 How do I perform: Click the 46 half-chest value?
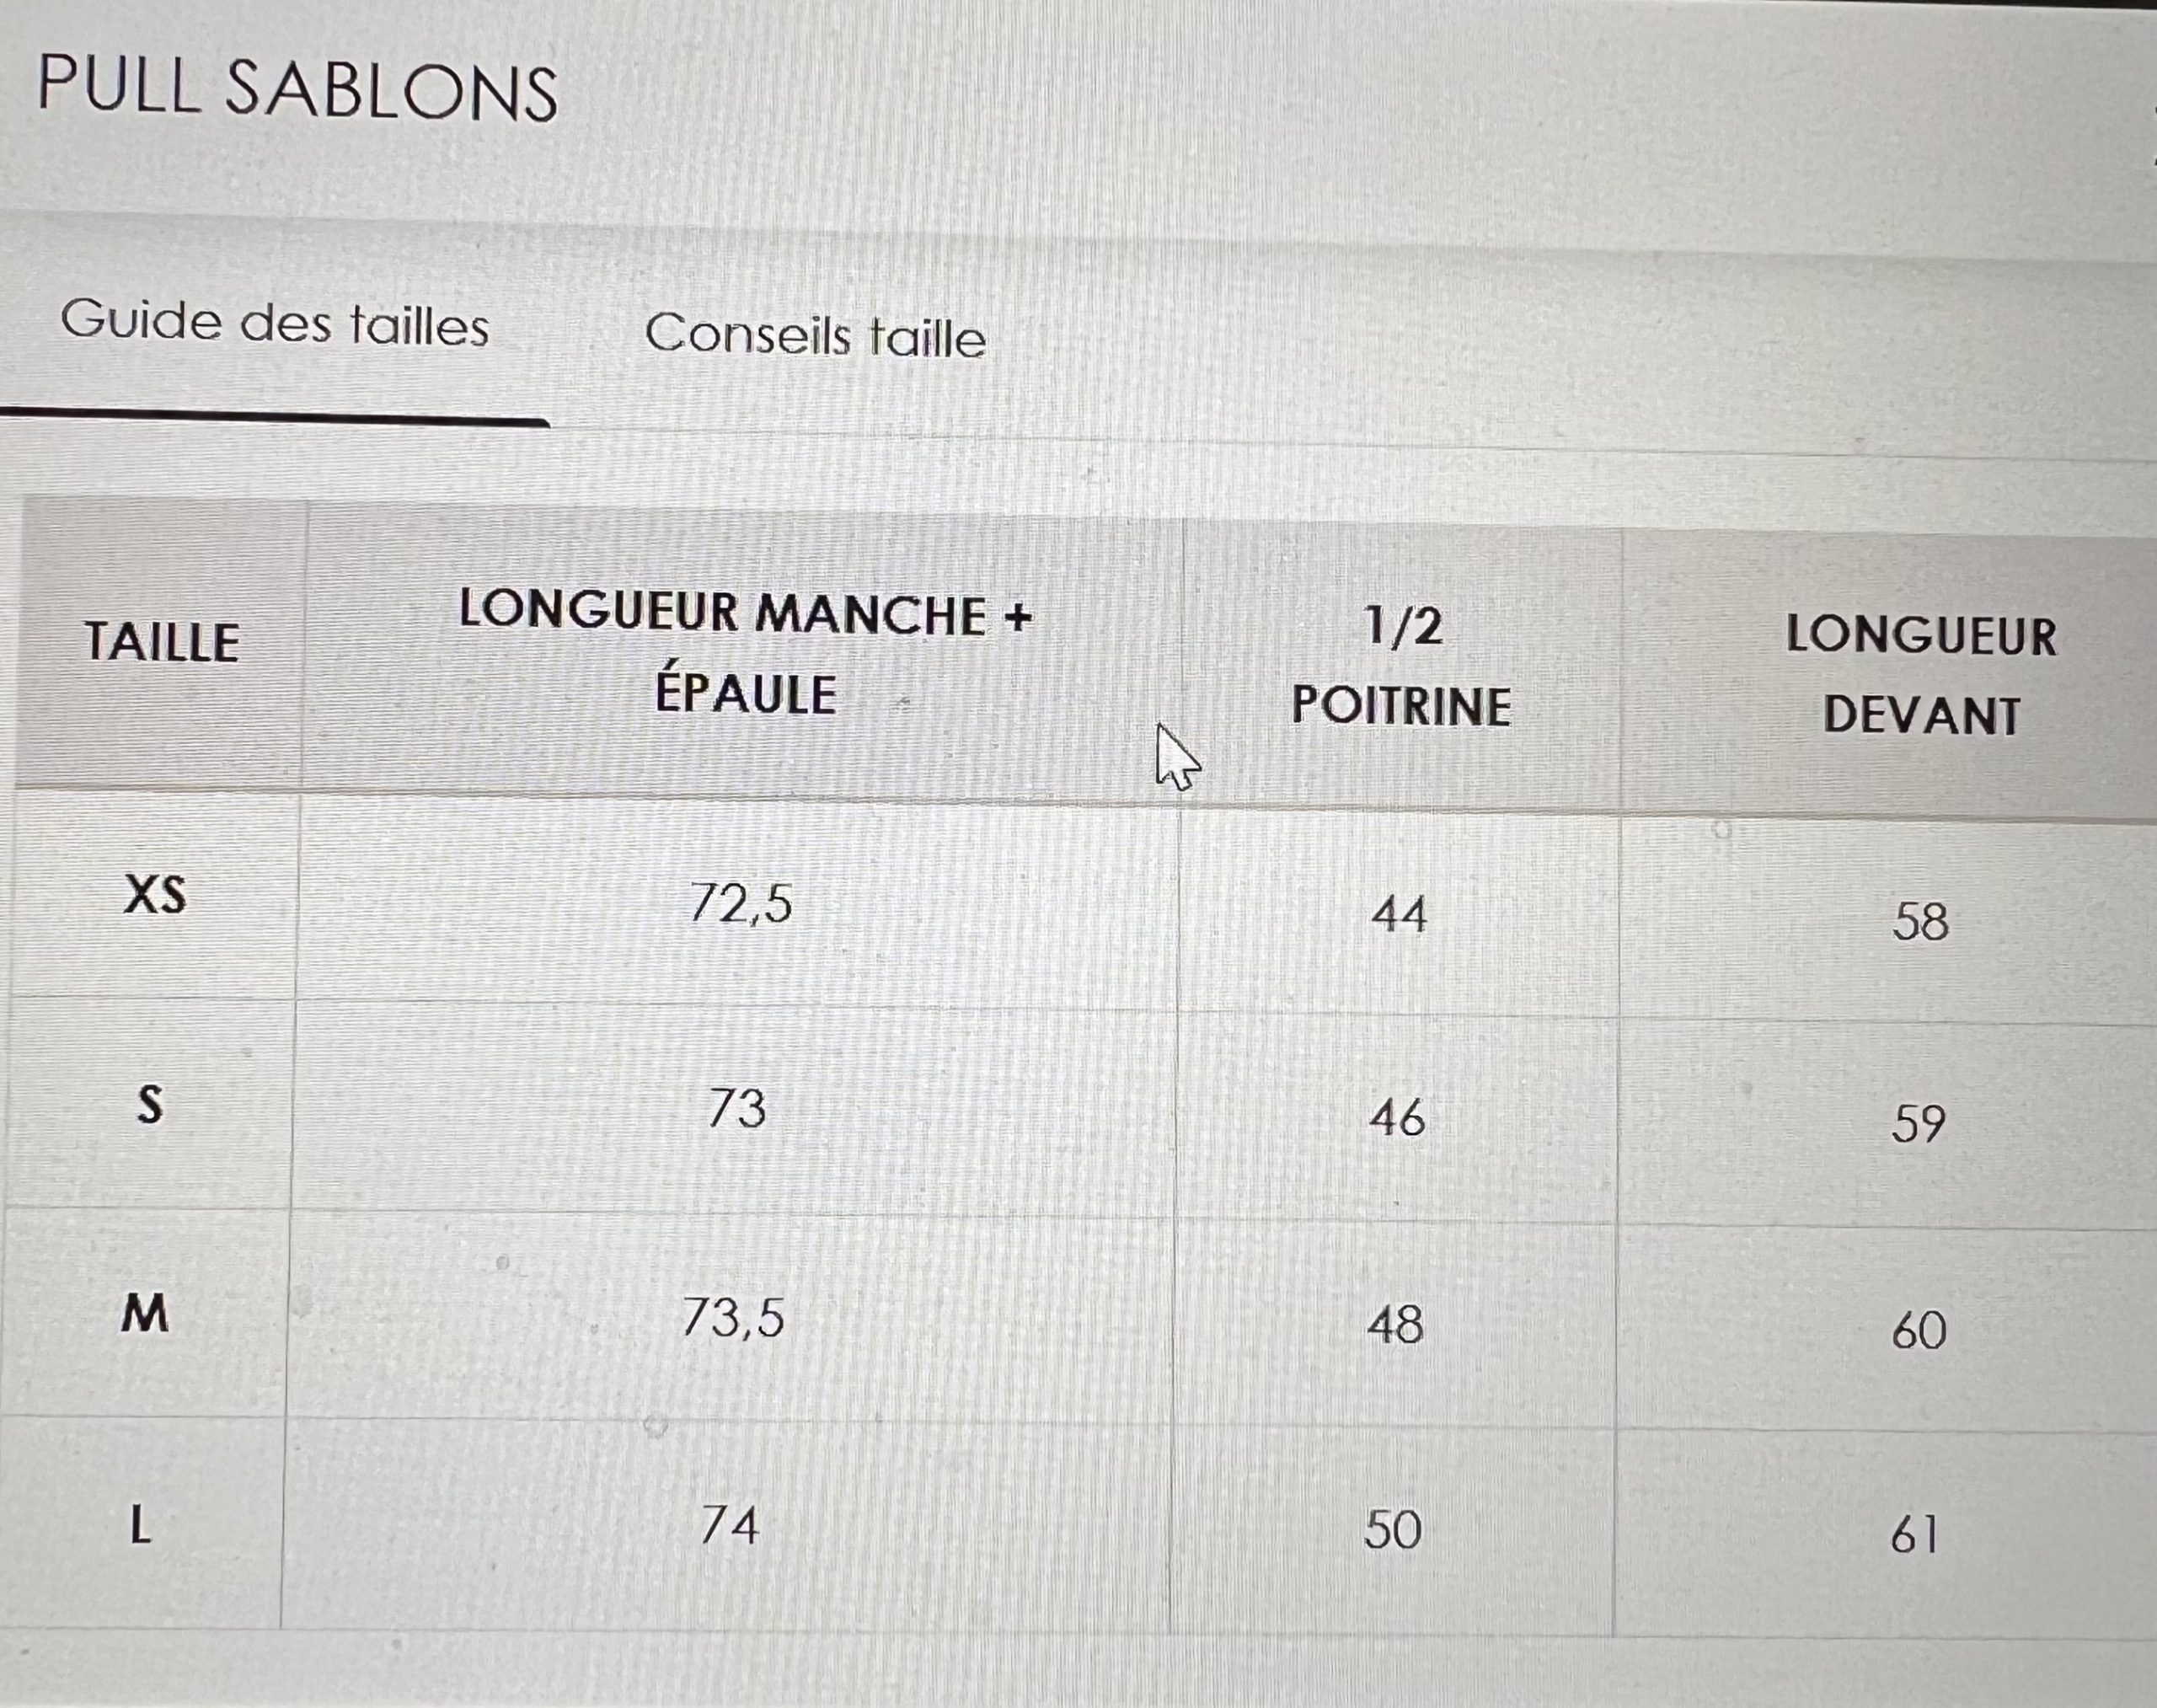pyautogui.click(x=1397, y=1117)
